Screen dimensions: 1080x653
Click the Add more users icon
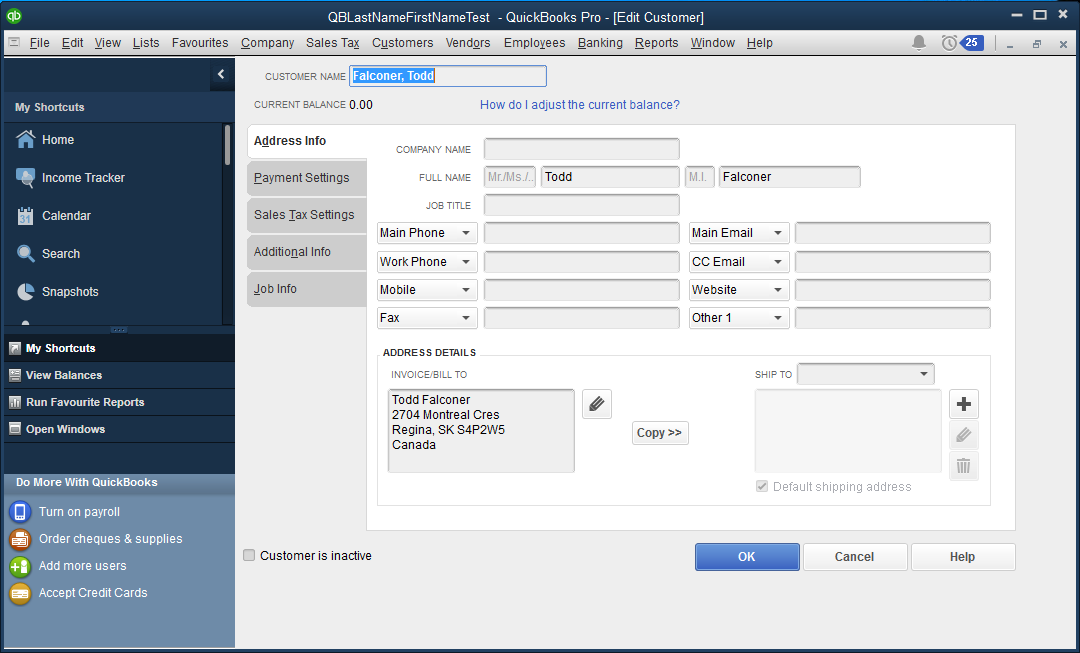(20, 566)
